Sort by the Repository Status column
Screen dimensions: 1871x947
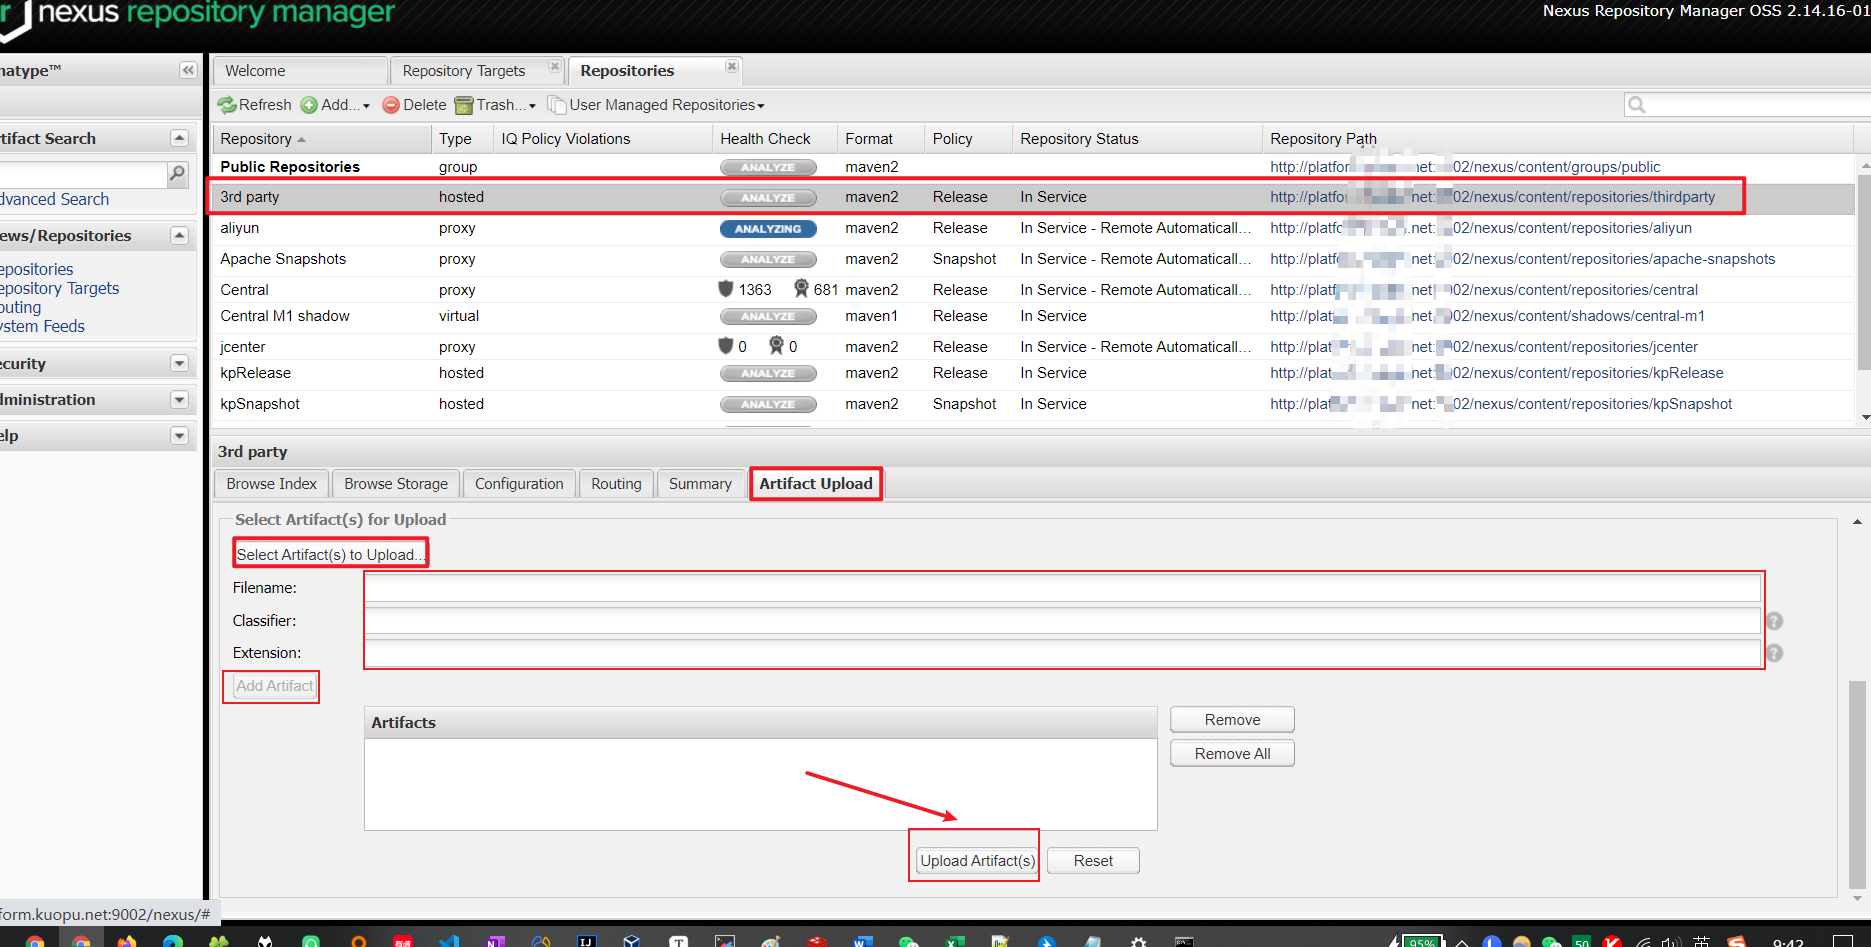pos(1137,139)
